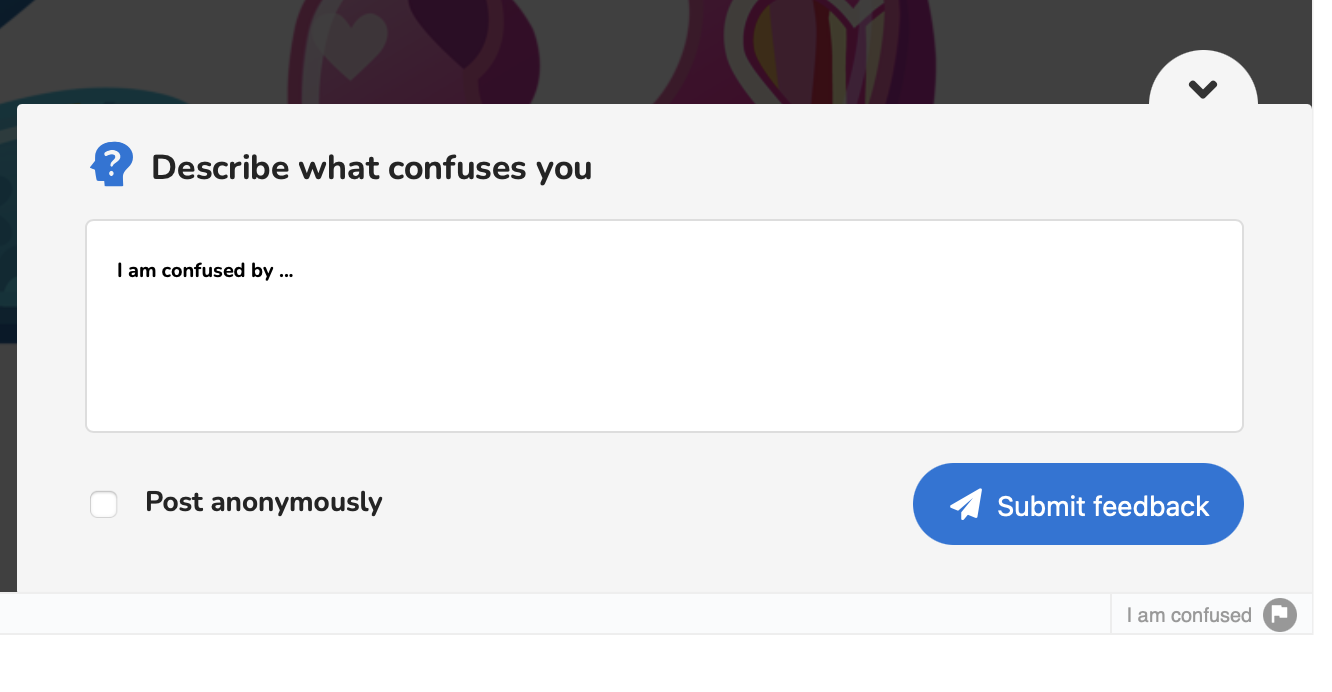Click the paper plane icon on Submit feedback
The height and width of the screenshot is (692, 1332).
click(x=966, y=505)
